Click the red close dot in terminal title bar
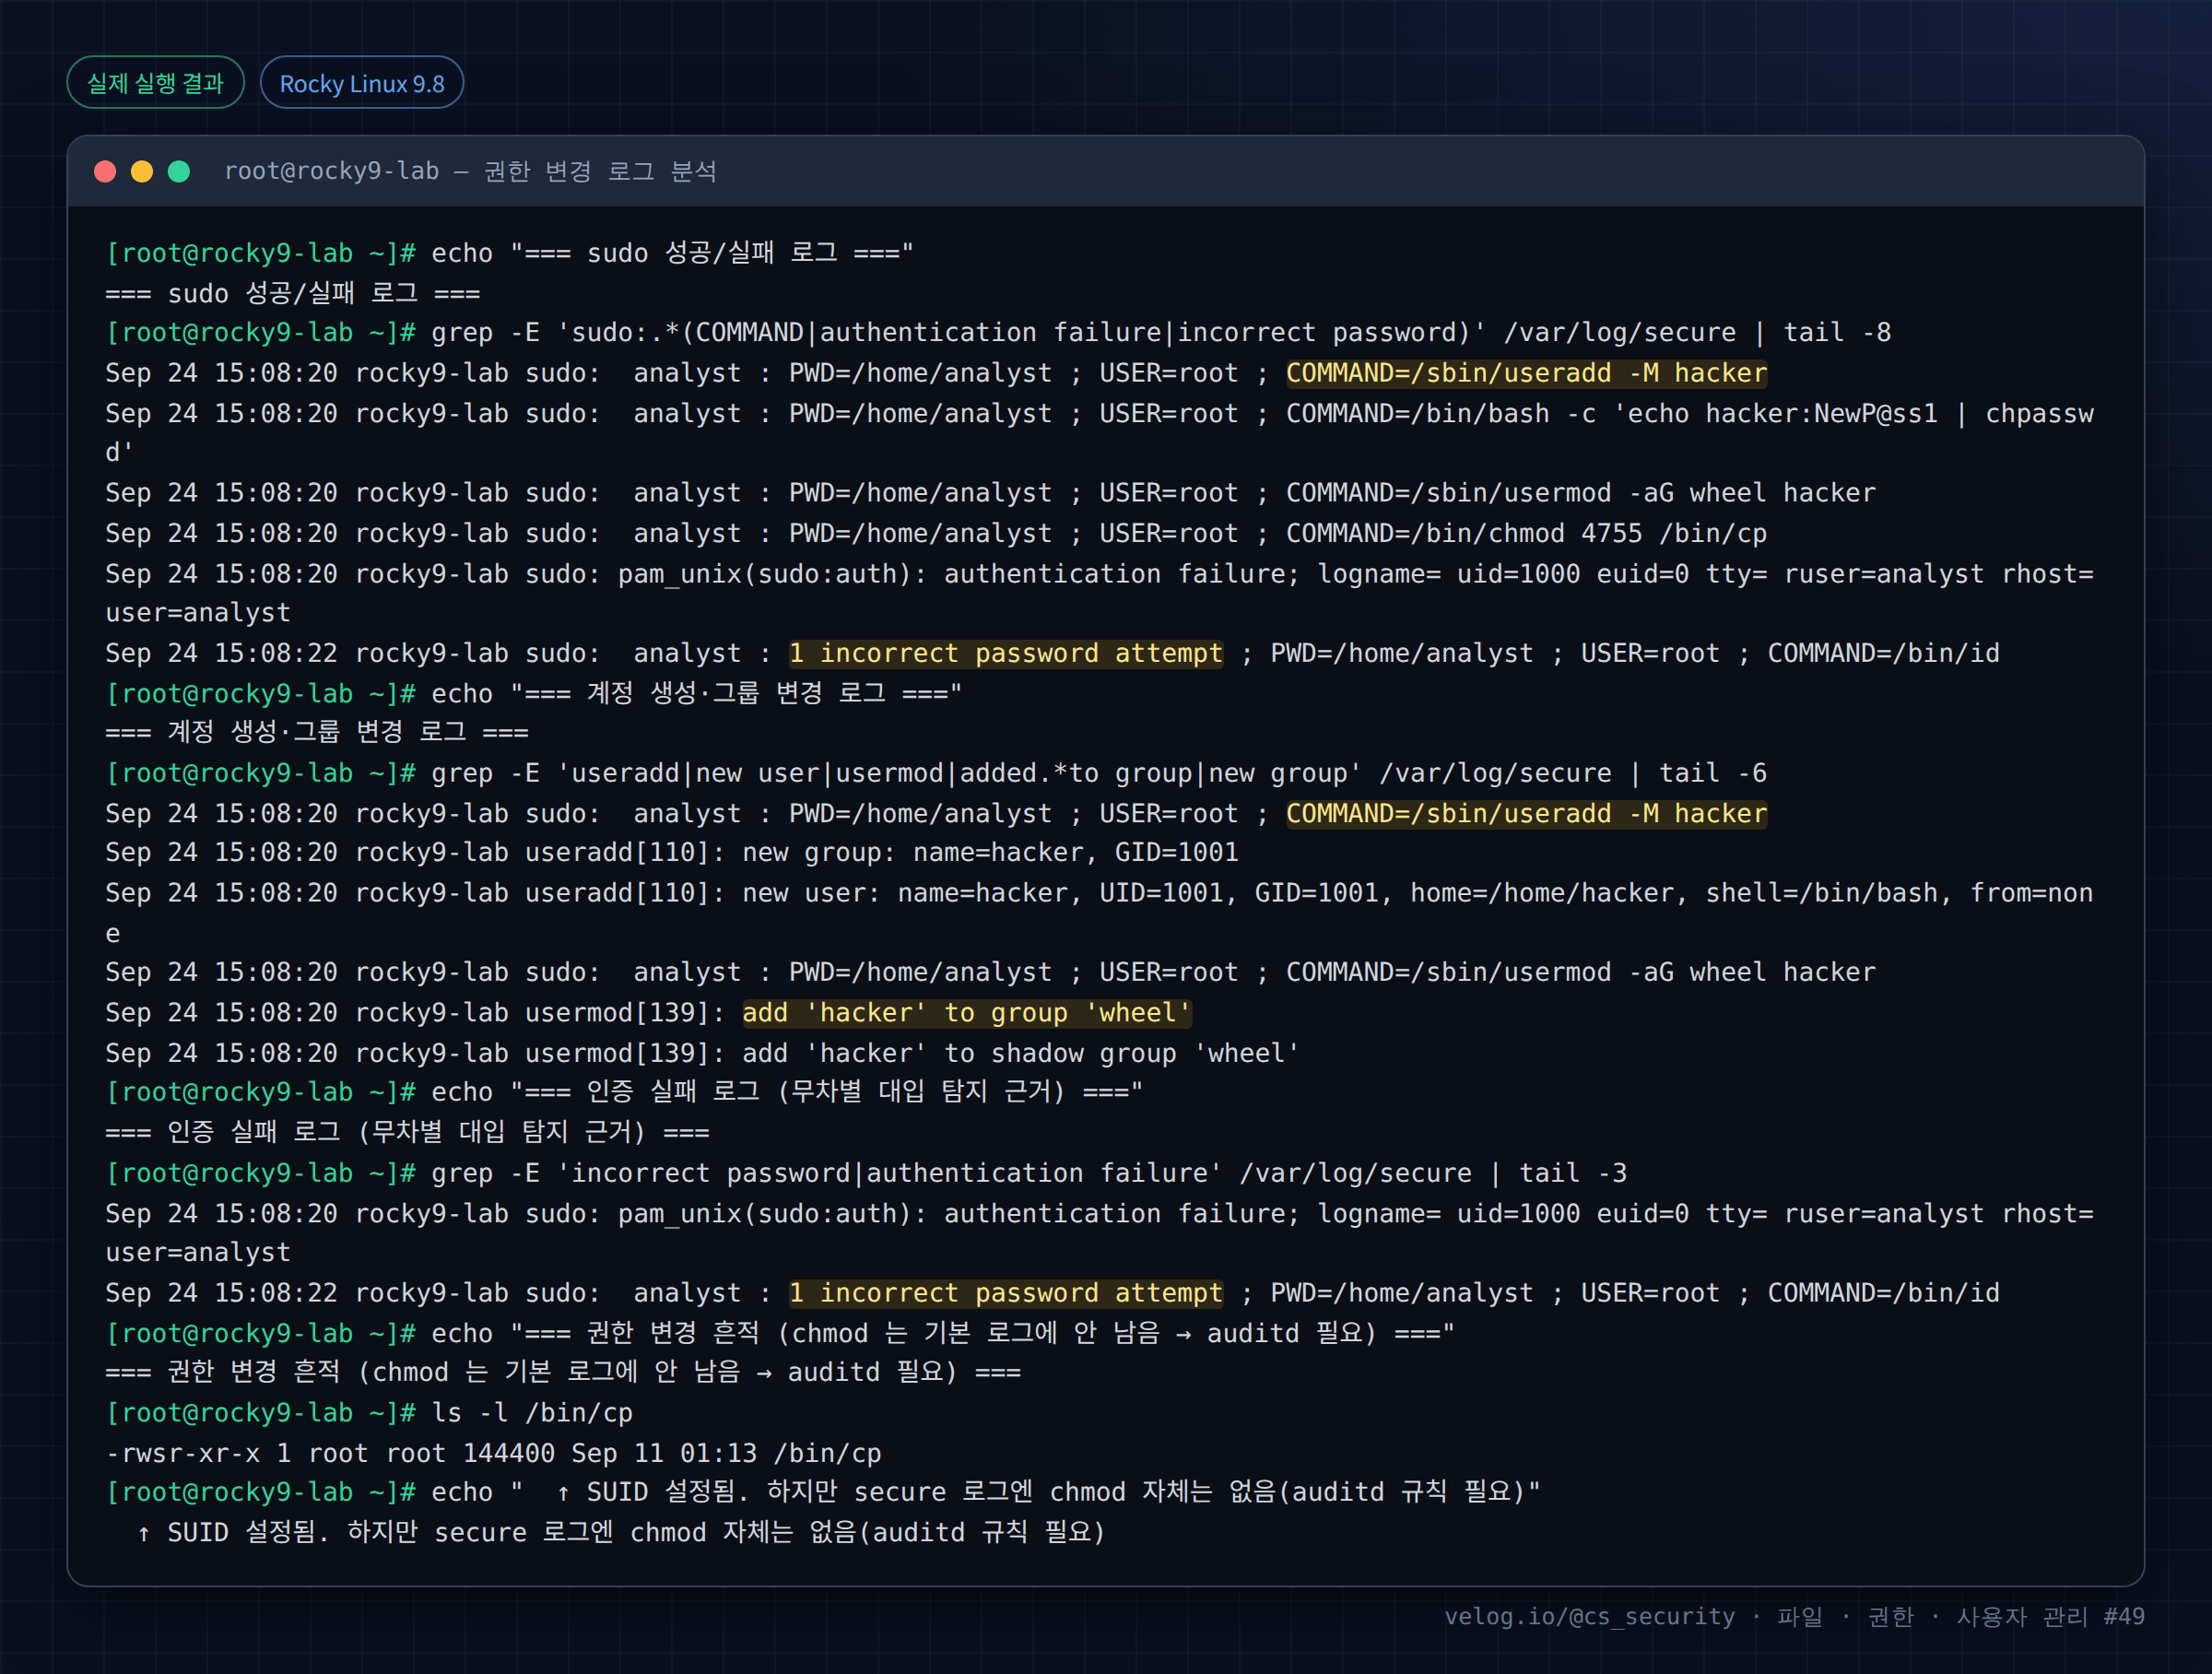 point(105,172)
